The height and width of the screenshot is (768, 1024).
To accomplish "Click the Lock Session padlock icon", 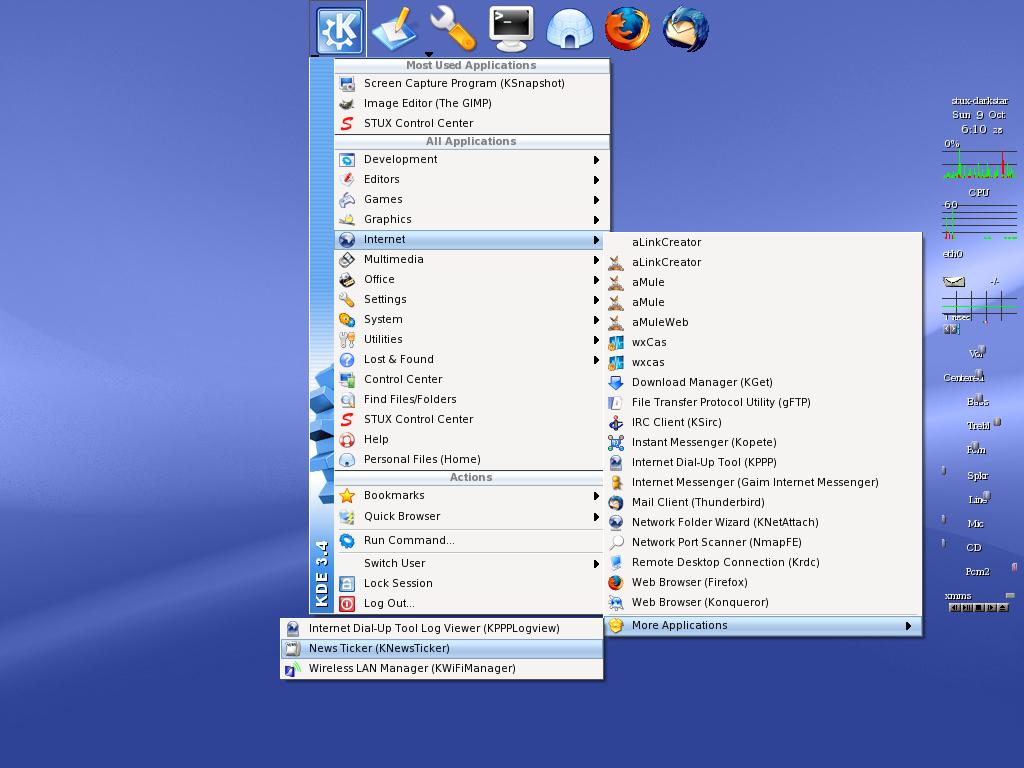I will tap(347, 584).
